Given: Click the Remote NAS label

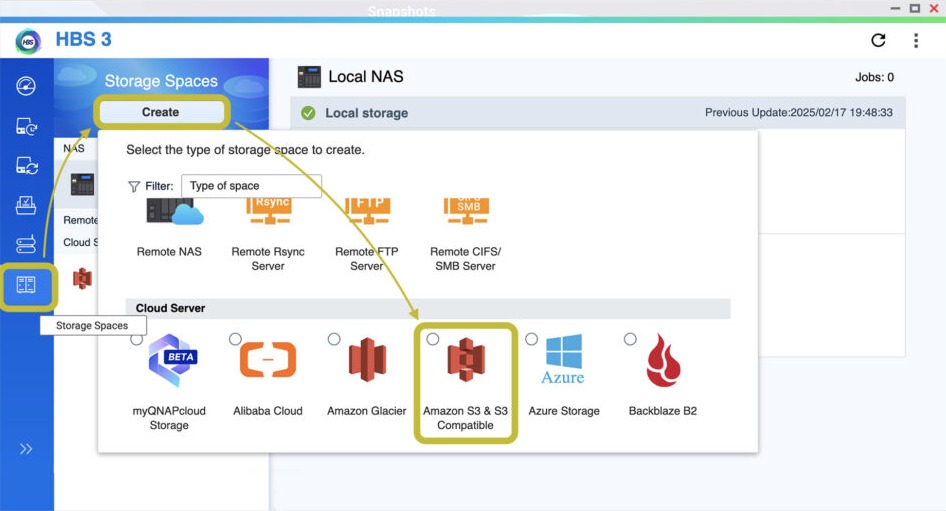Looking at the screenshot, I should click(x=169, y=252).
